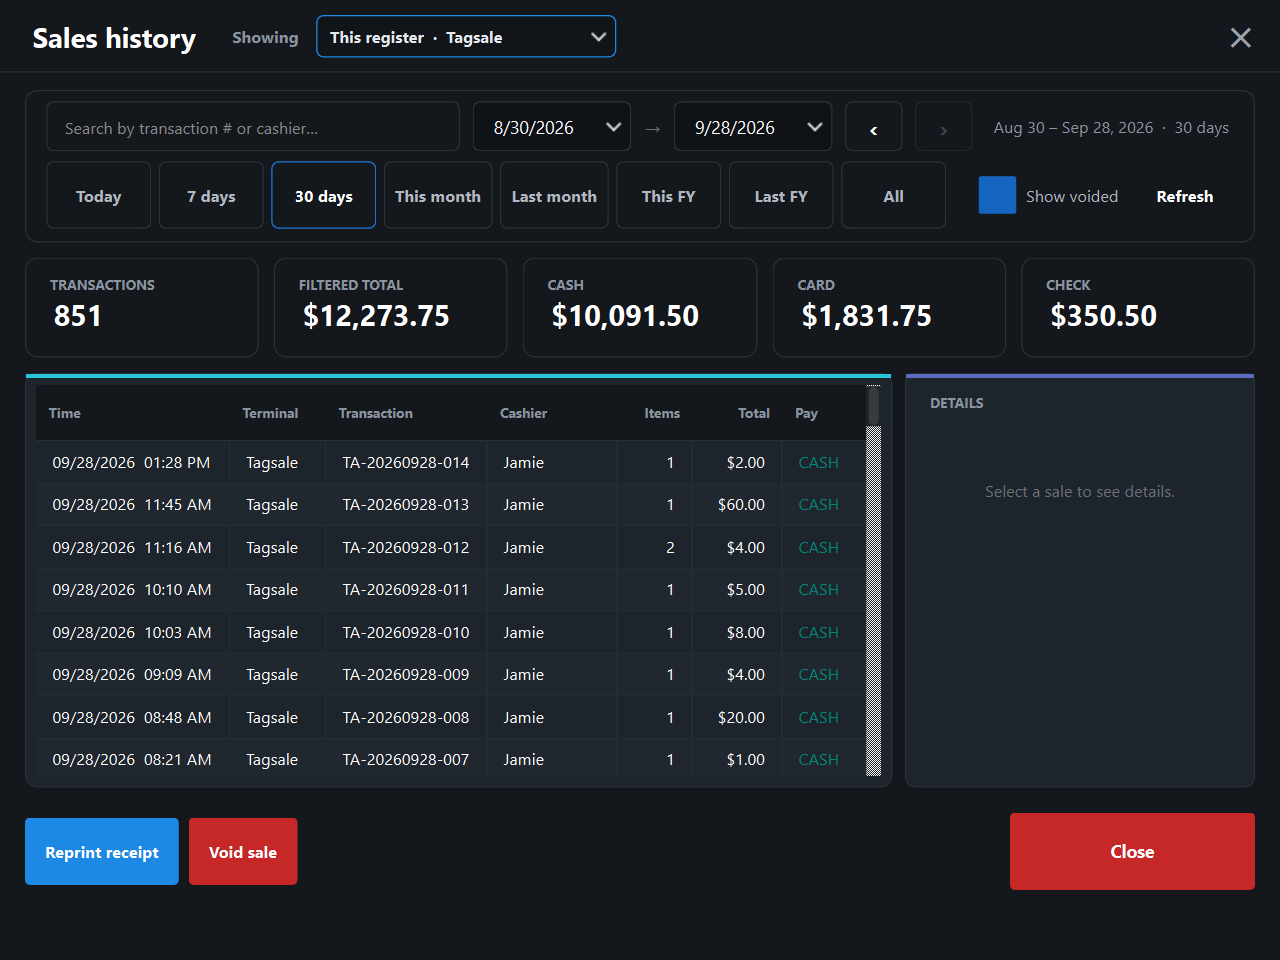Select transaction TA-20260928-007

(450, 758)
